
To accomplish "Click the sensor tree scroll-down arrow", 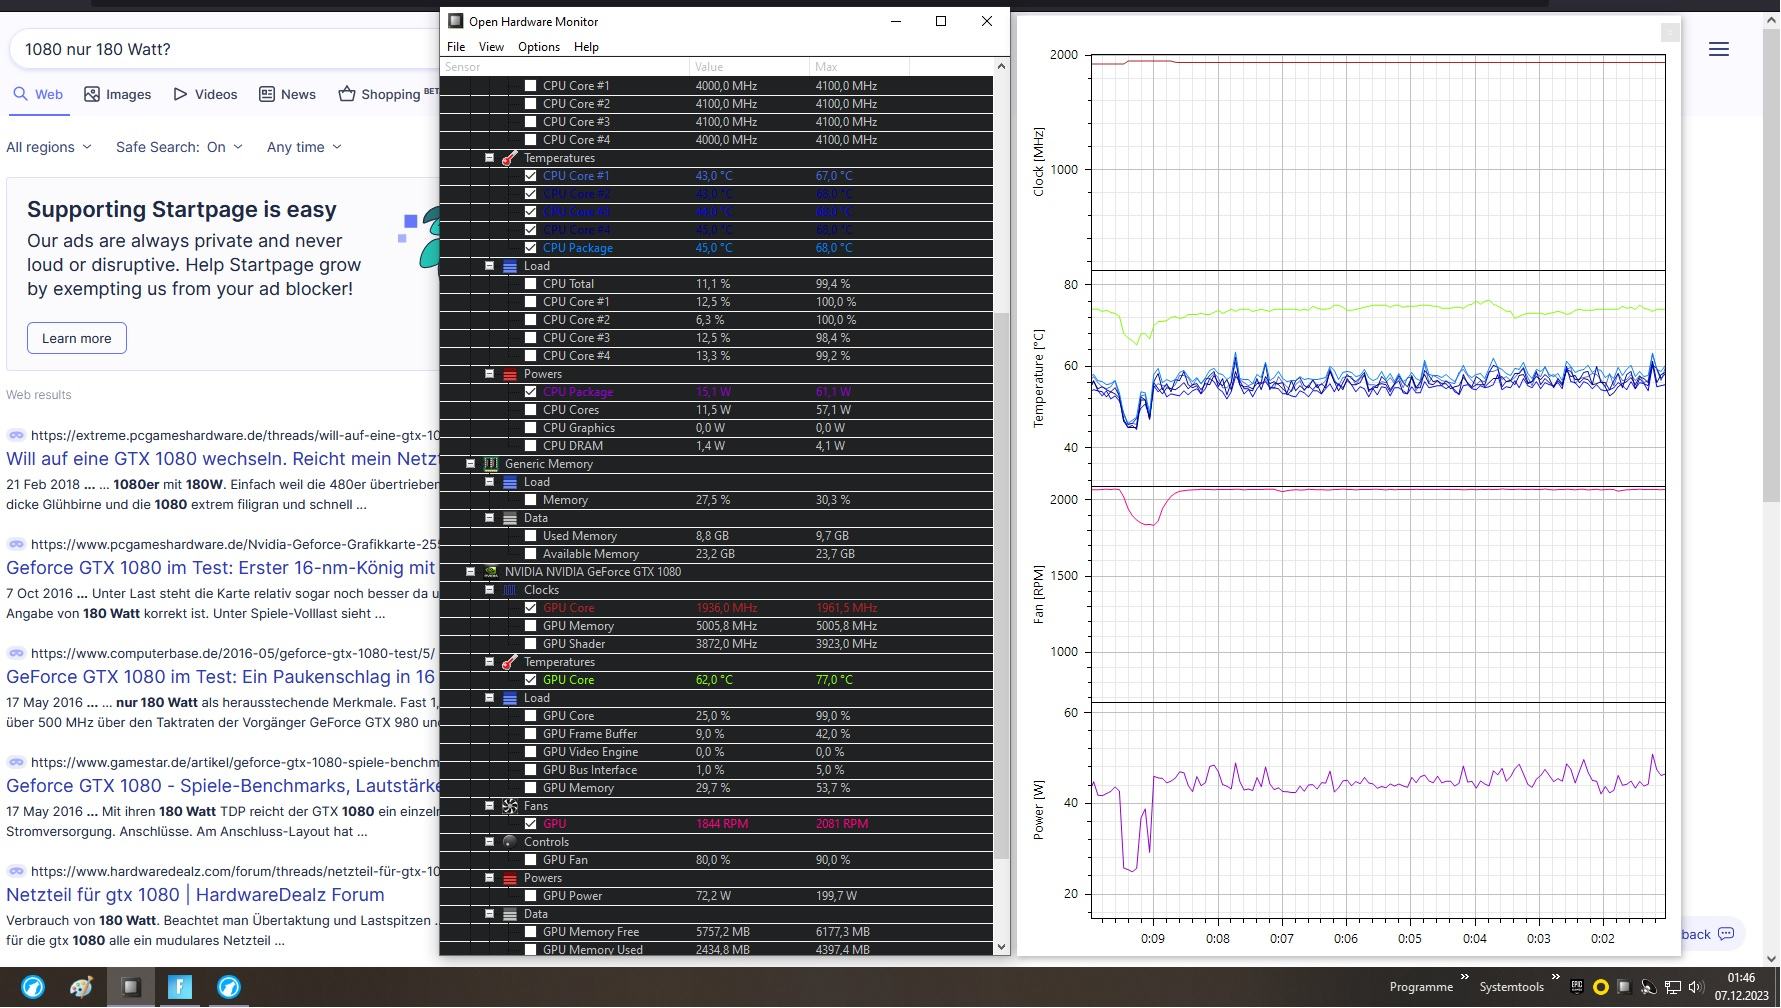I will pos(1001,947).
